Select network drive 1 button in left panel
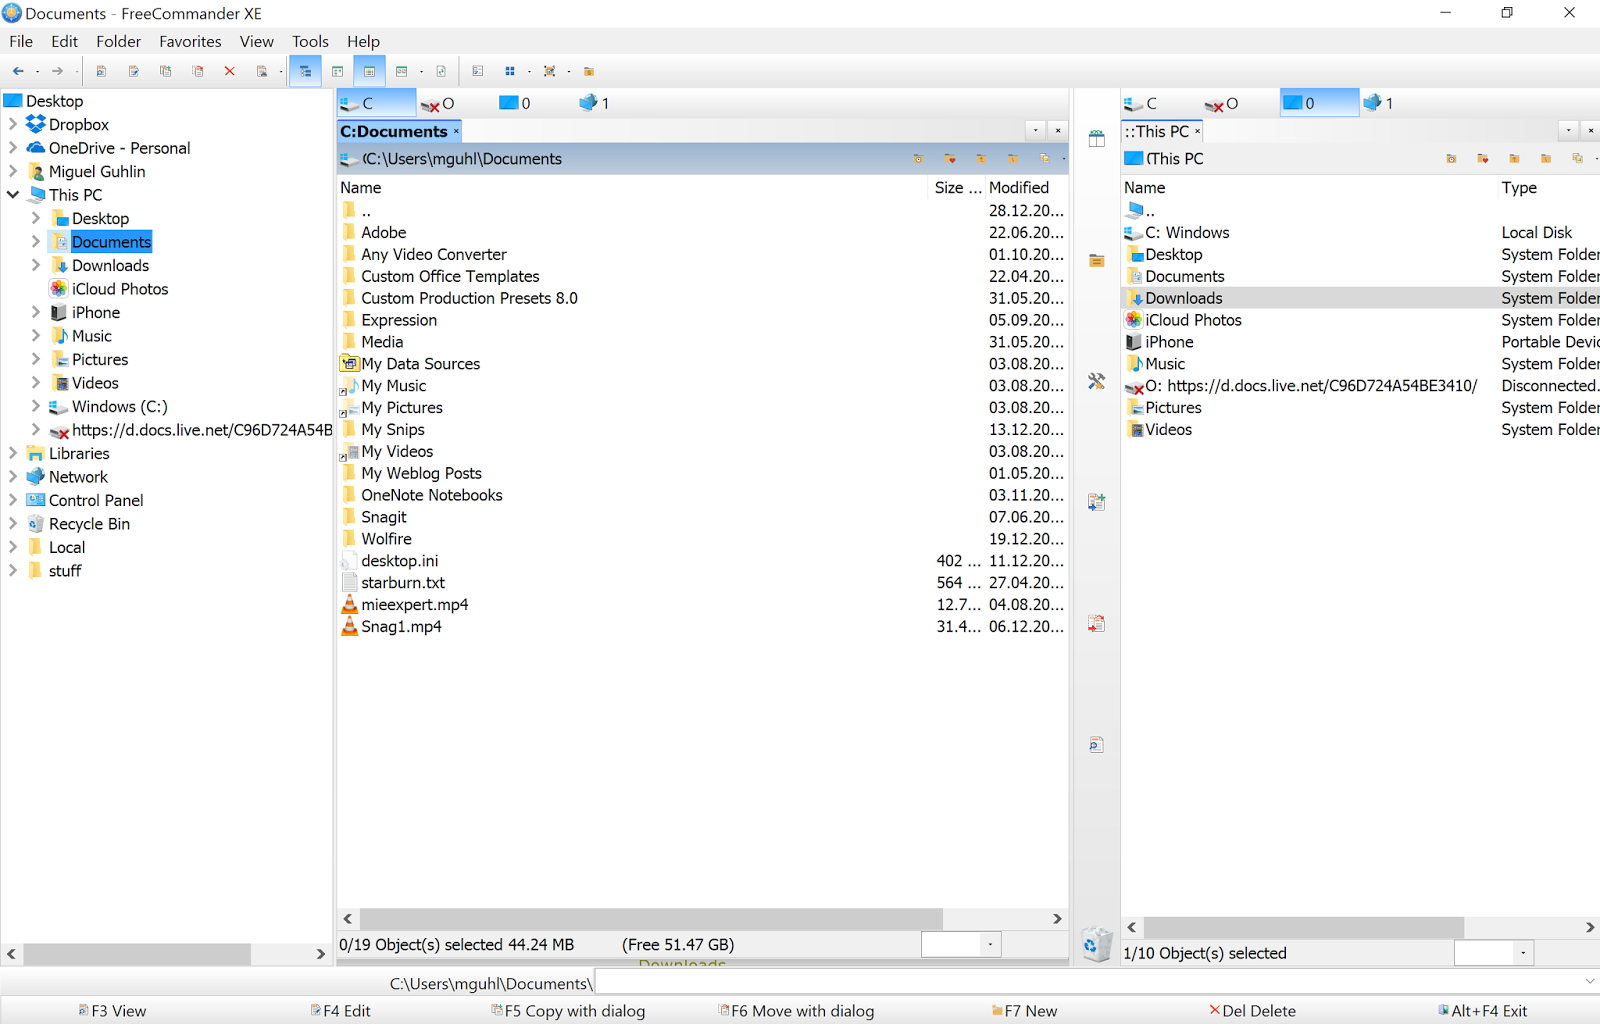Image resolution: width=1600 pixels, height=1024 pixels. (x=594, y=103)
